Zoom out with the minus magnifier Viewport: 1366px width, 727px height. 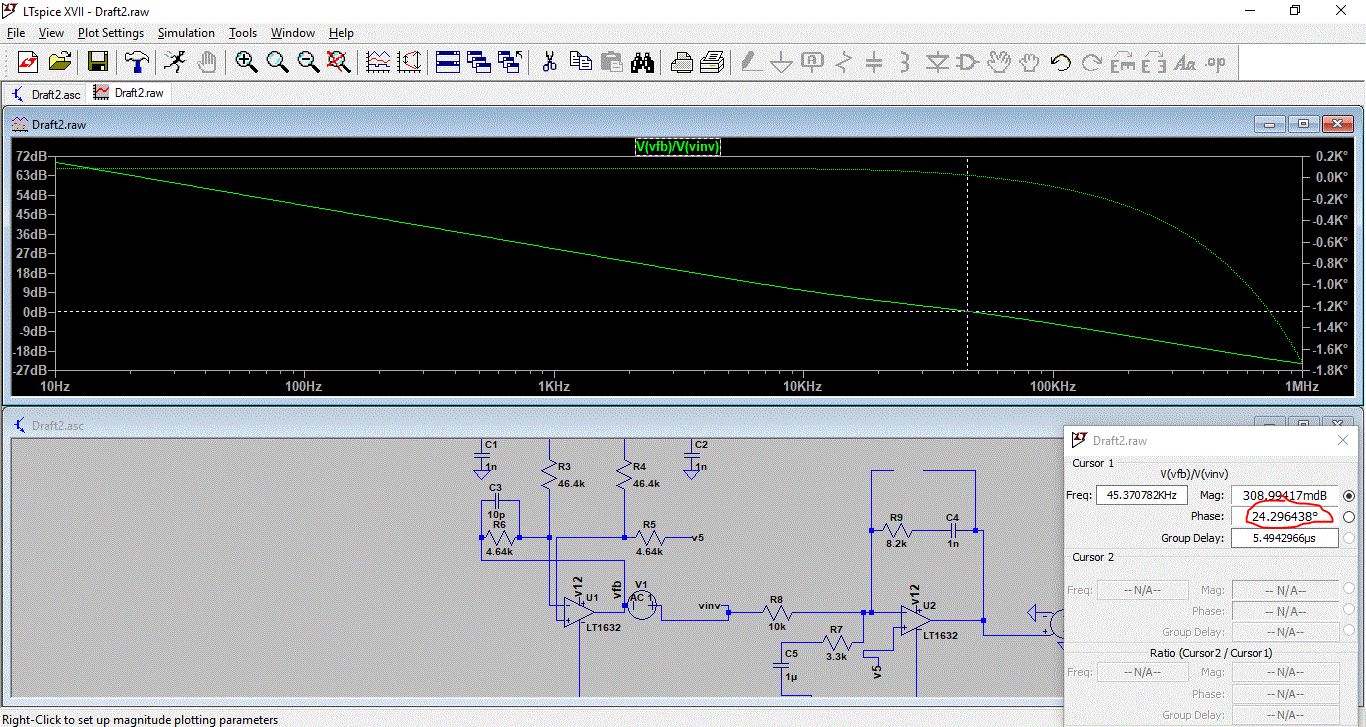point(308,62)
